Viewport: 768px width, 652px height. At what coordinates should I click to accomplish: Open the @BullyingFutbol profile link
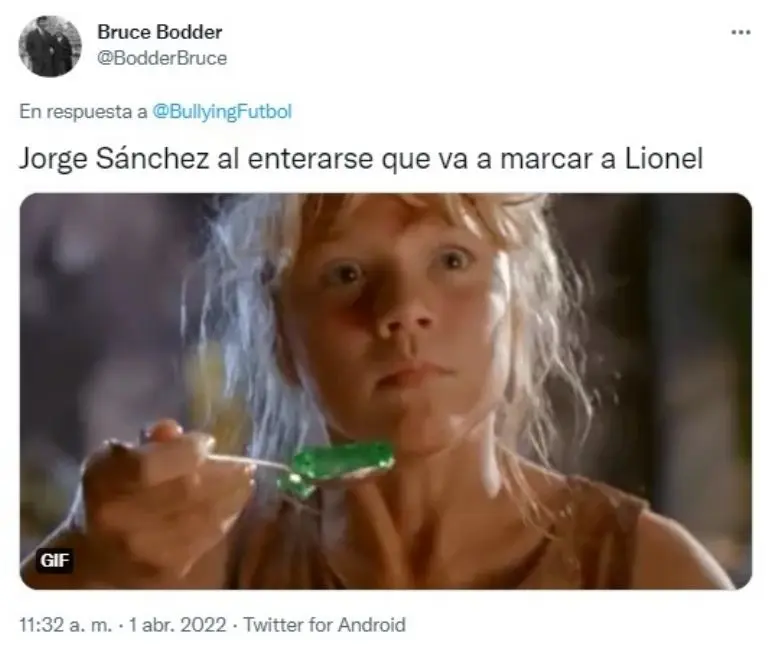222,112
